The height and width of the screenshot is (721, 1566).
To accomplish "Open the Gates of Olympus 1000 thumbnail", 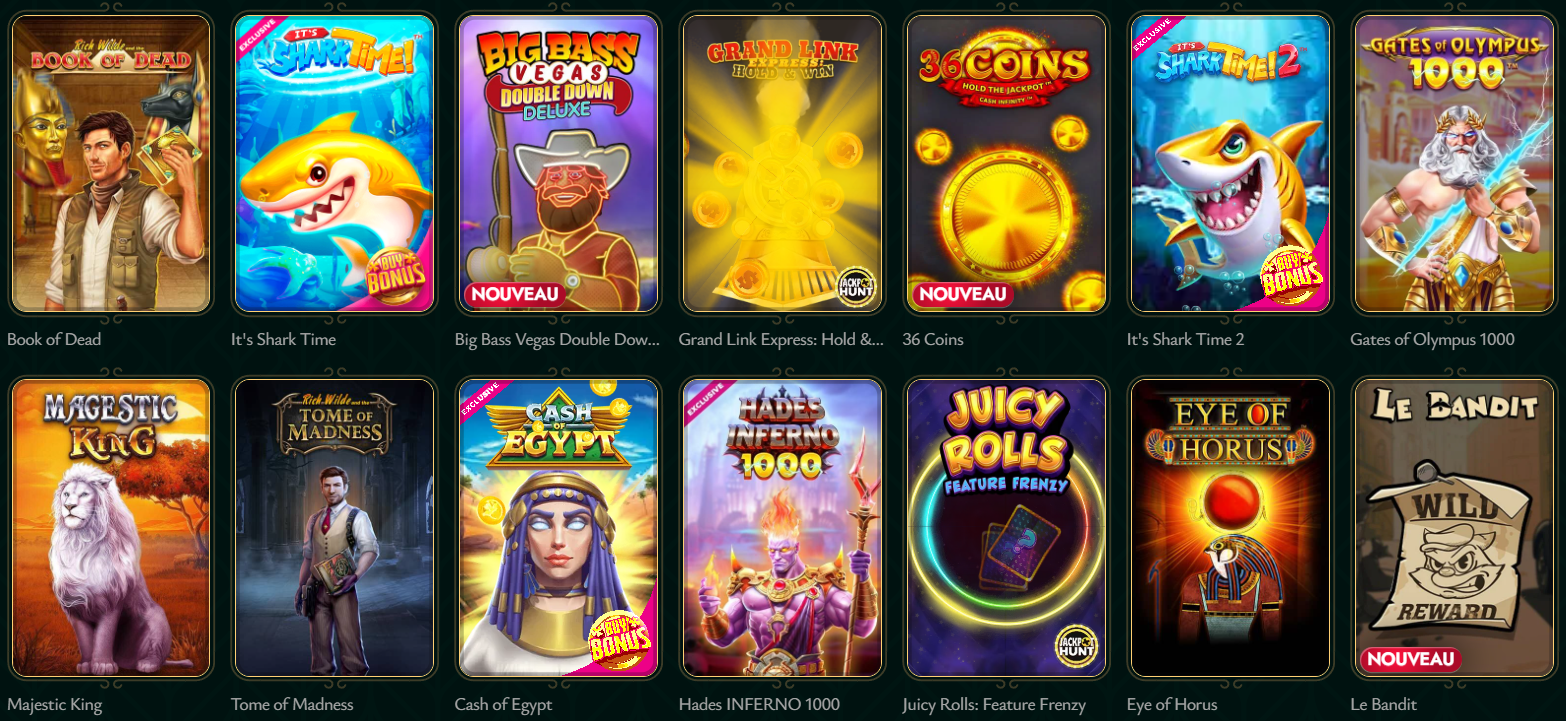I will coord(1455,164).
